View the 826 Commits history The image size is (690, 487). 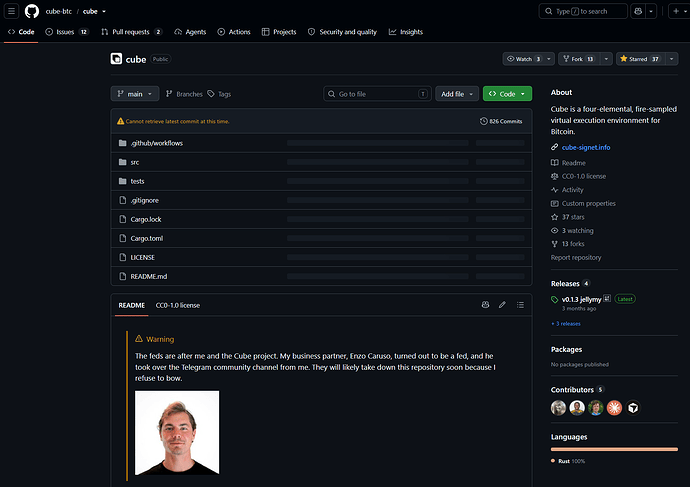coord(501,121)
